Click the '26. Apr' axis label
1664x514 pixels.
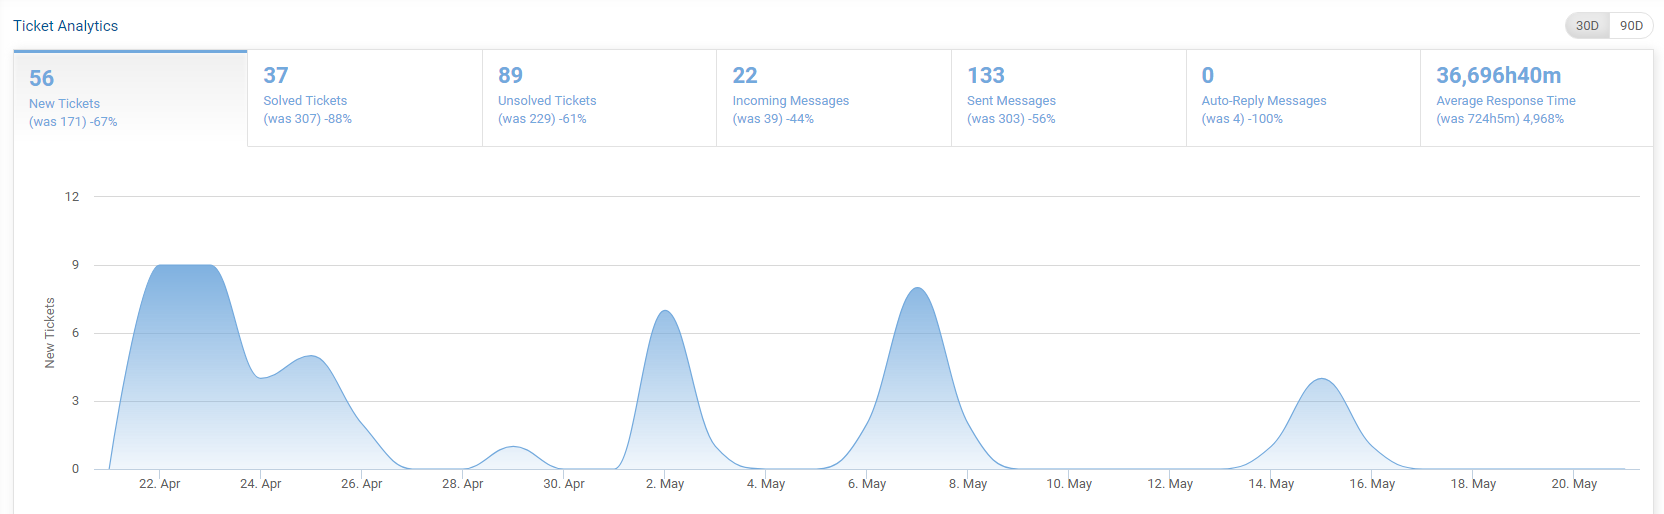point(362,484)
